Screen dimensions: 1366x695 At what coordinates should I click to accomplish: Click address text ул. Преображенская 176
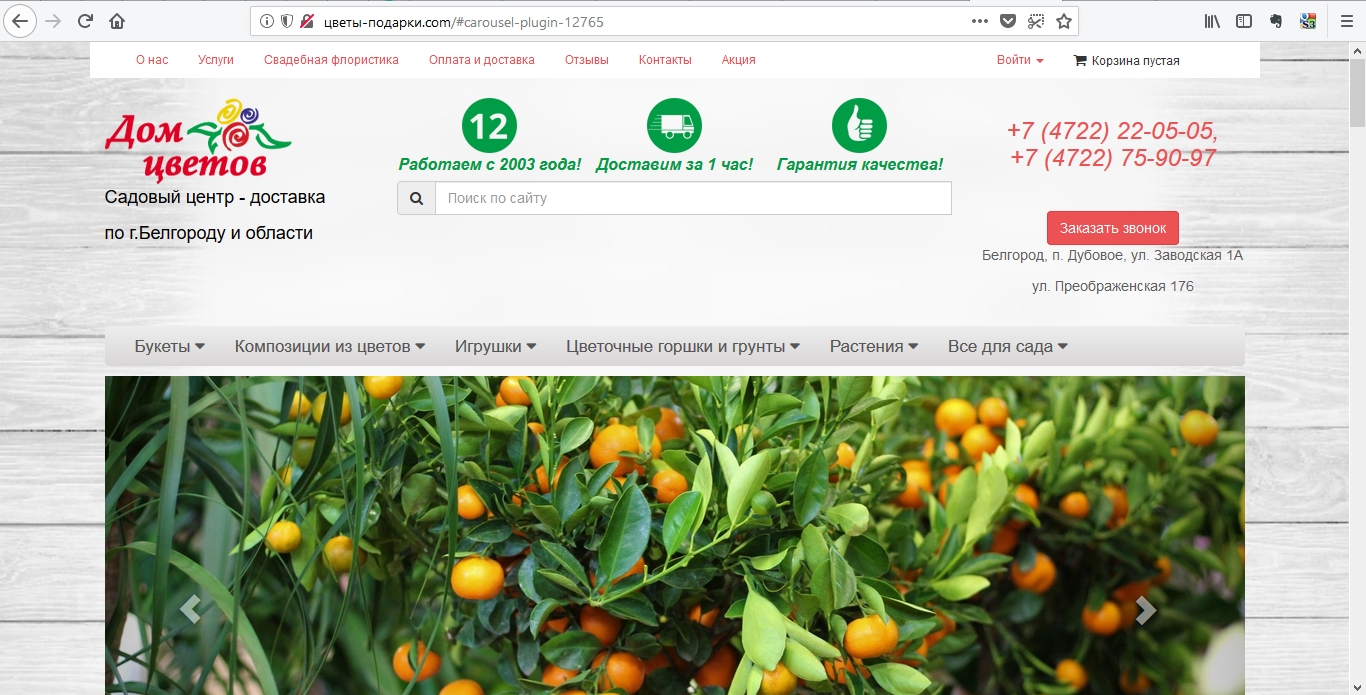pyautogui.click(x=1113, y=287)
